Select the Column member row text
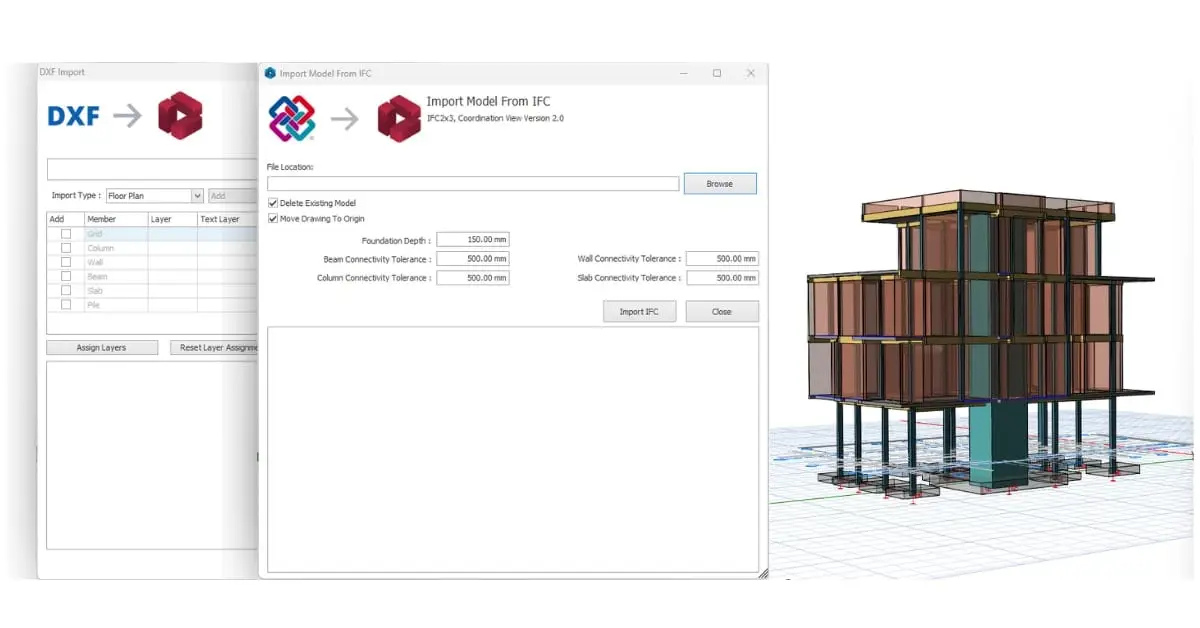The image size is (1200, 628). click(100, 248)
